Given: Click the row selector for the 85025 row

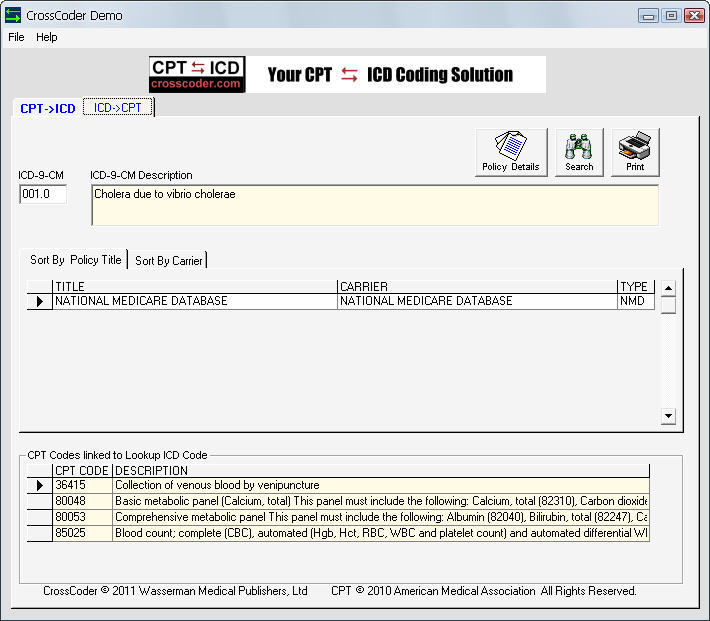Looking at the screenshot, I should tap(40, 533).
